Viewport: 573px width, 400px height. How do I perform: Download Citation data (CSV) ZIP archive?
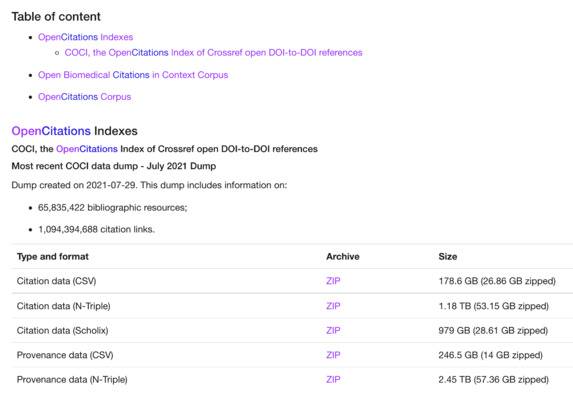tap(333, 281)
